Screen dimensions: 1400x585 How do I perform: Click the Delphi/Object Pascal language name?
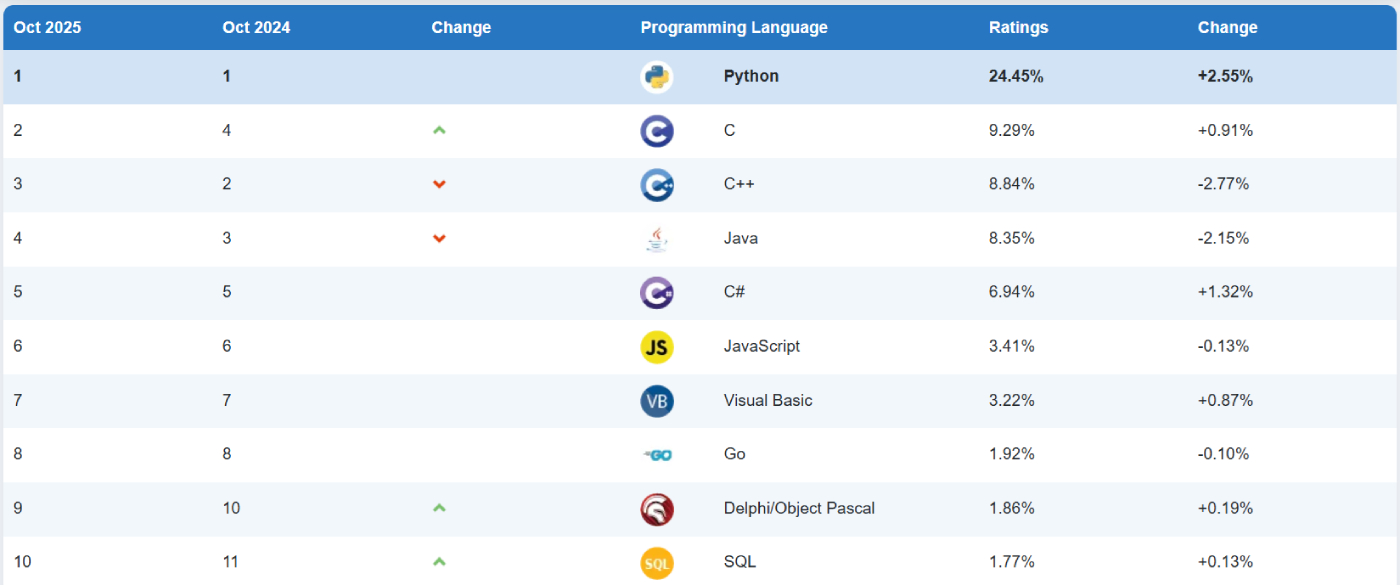(x=799, y=508)
